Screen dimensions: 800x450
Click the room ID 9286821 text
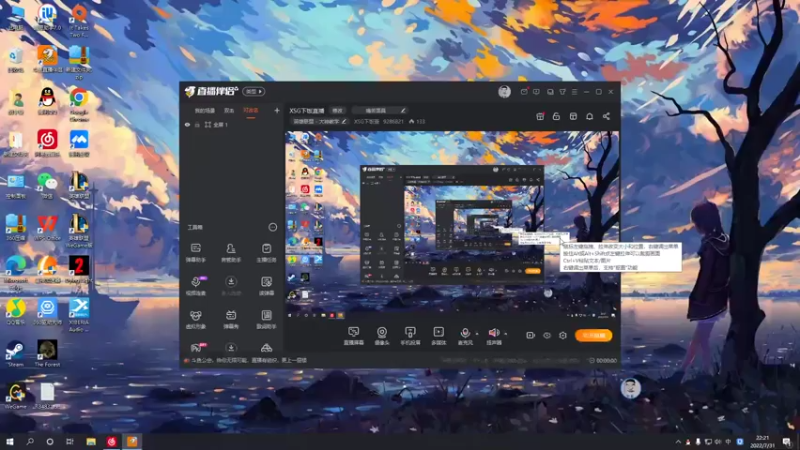coord(393,122)
